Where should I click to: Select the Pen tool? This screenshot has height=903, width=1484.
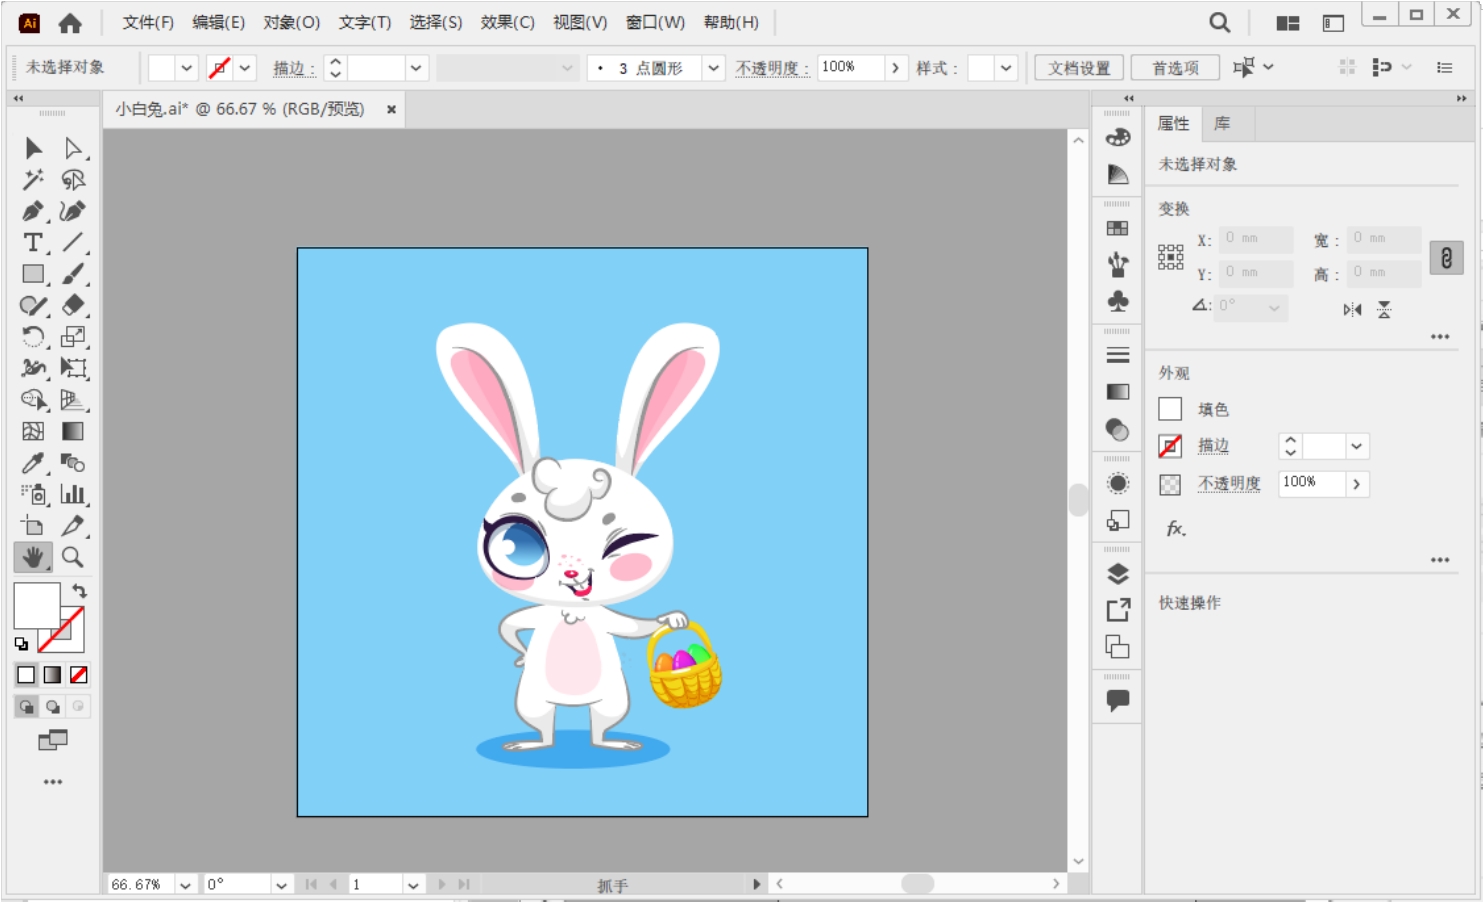(32, 211)
